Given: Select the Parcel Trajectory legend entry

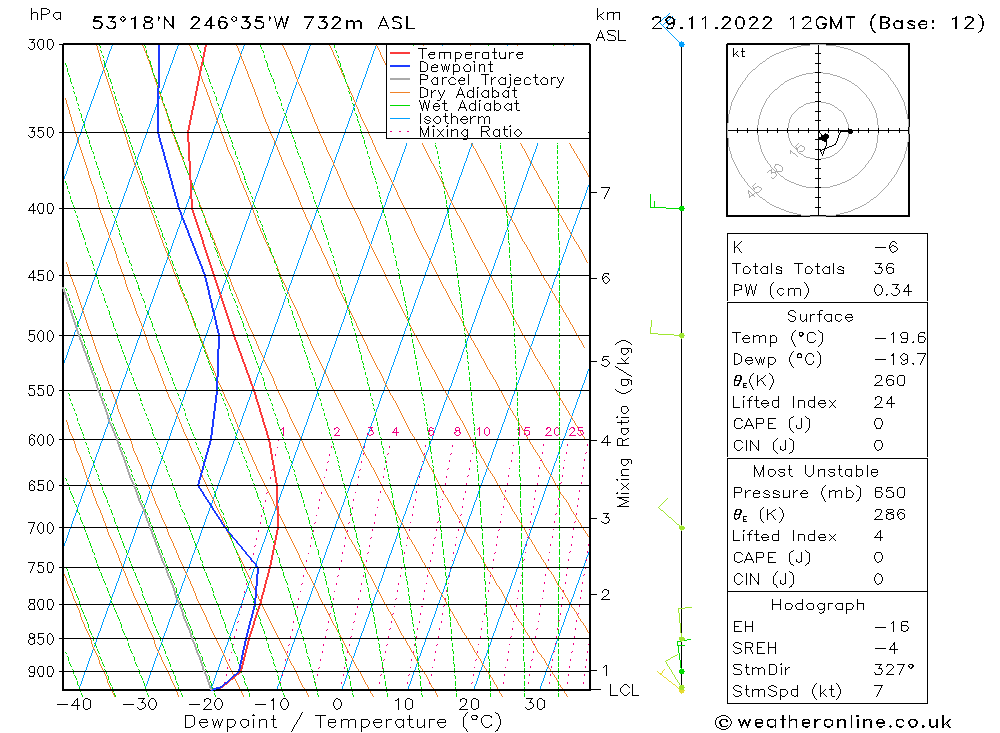Looking at the screenshot, I should [x=490, y=80].
